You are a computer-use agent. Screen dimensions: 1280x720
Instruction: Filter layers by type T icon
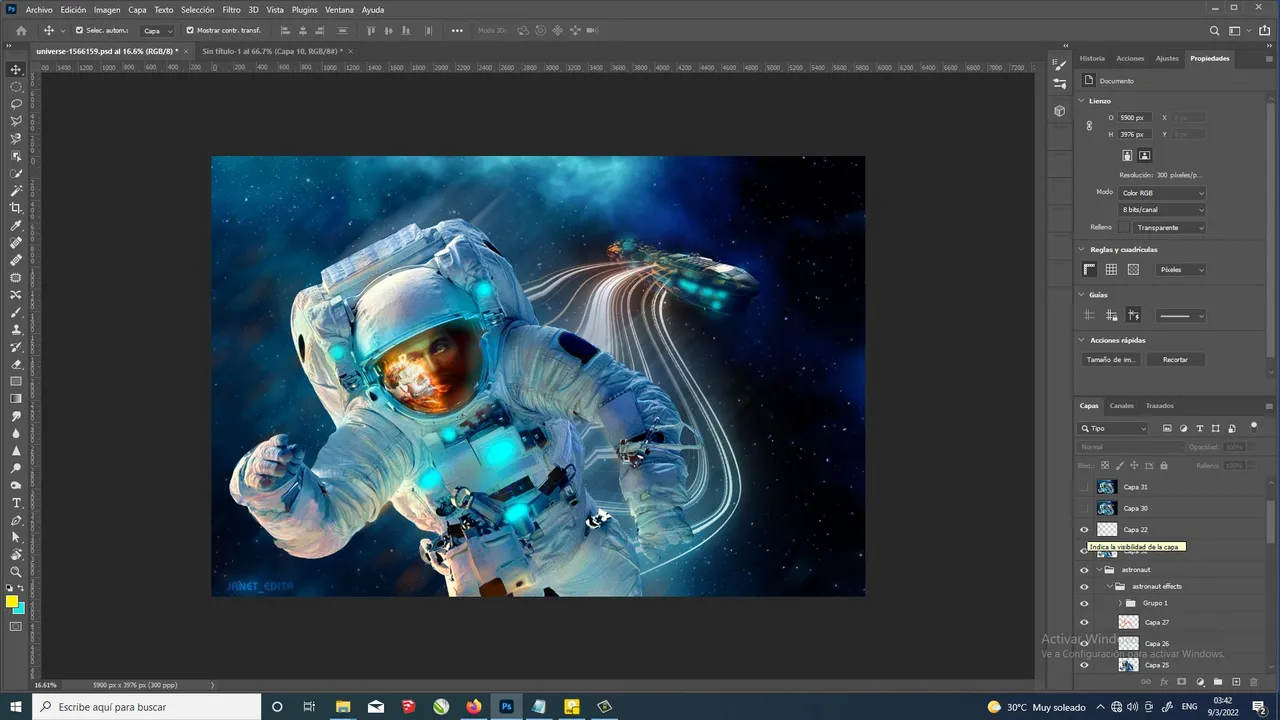point(1200,428)
